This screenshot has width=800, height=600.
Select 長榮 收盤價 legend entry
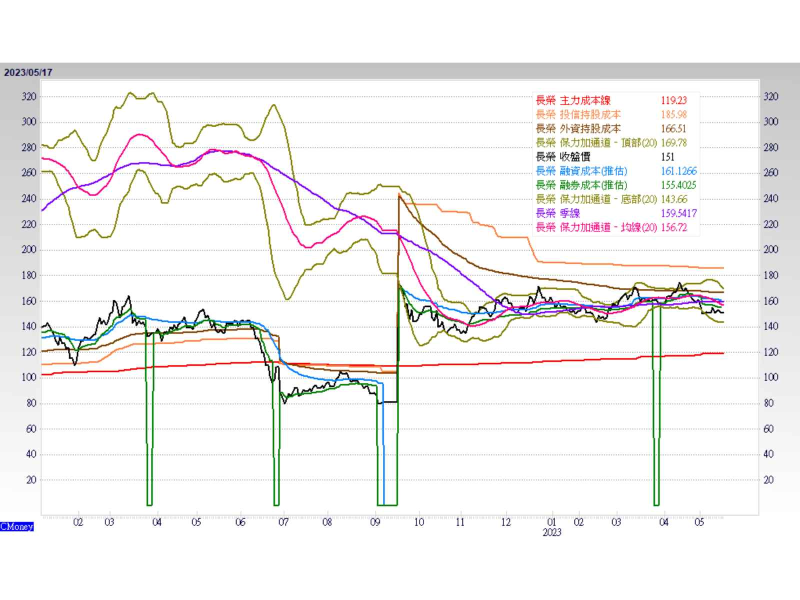(565, 157)
